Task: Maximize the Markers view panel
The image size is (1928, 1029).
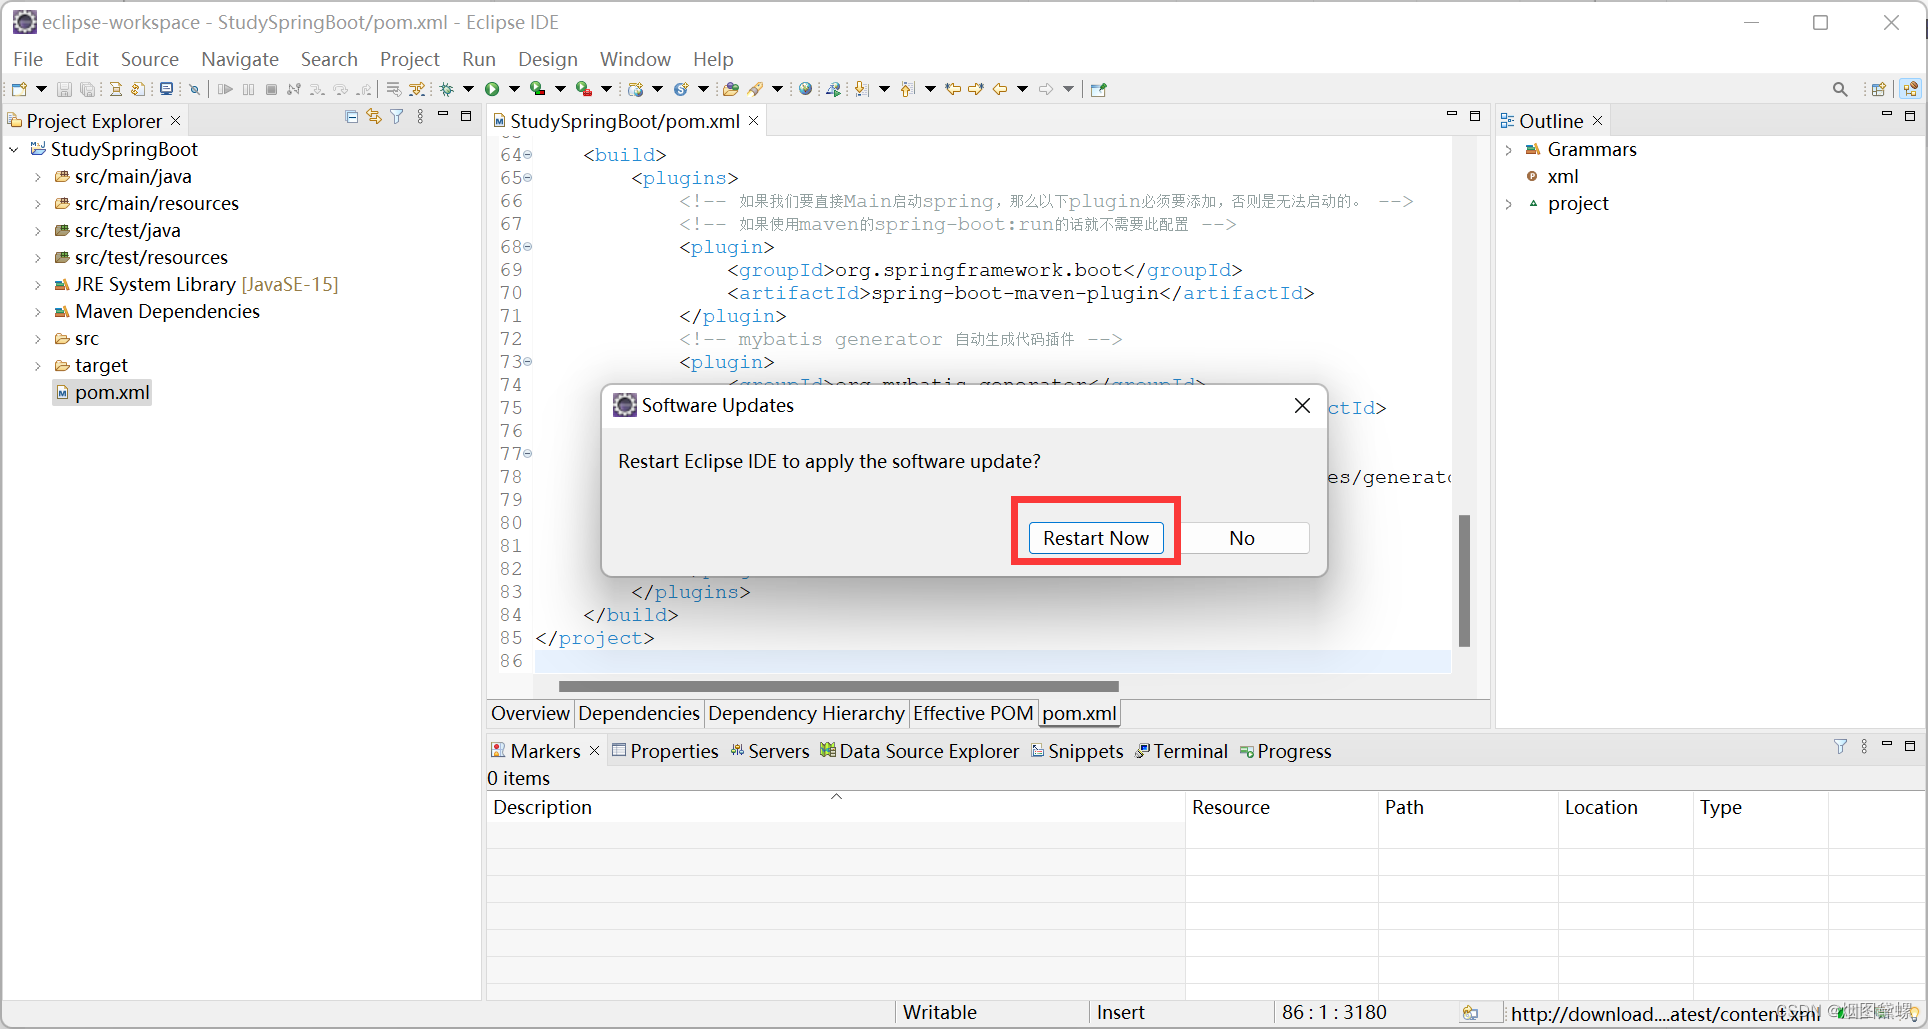Action: pyautogui.click(x=1910, y=746)
